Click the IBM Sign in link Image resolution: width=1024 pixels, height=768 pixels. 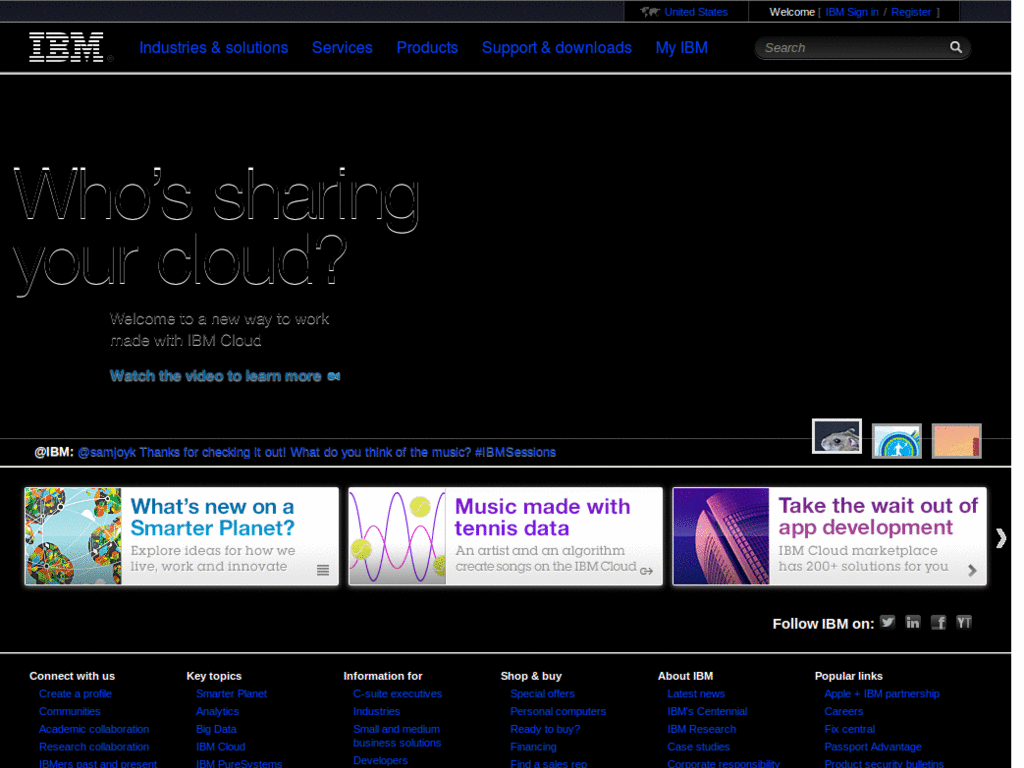[852, 12]
